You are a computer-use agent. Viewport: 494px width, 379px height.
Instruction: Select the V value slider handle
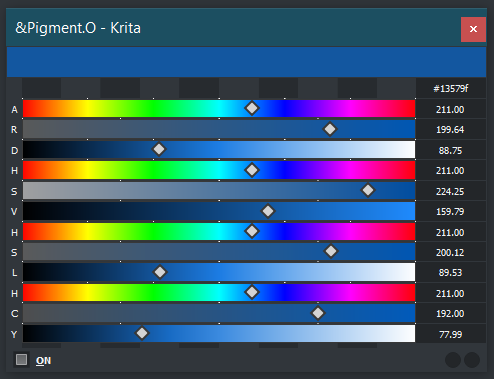tap(268, 211)
